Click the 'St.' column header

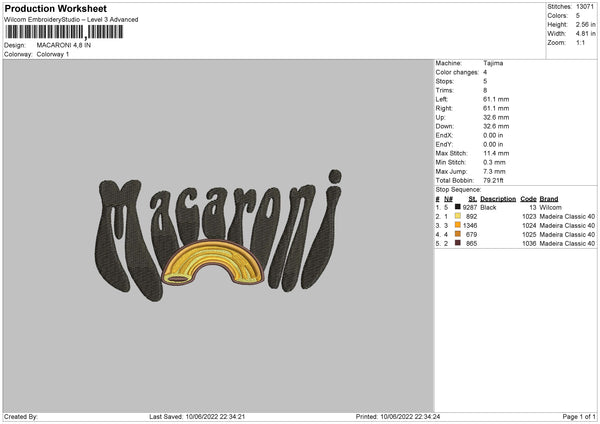[x=473, y=199]
